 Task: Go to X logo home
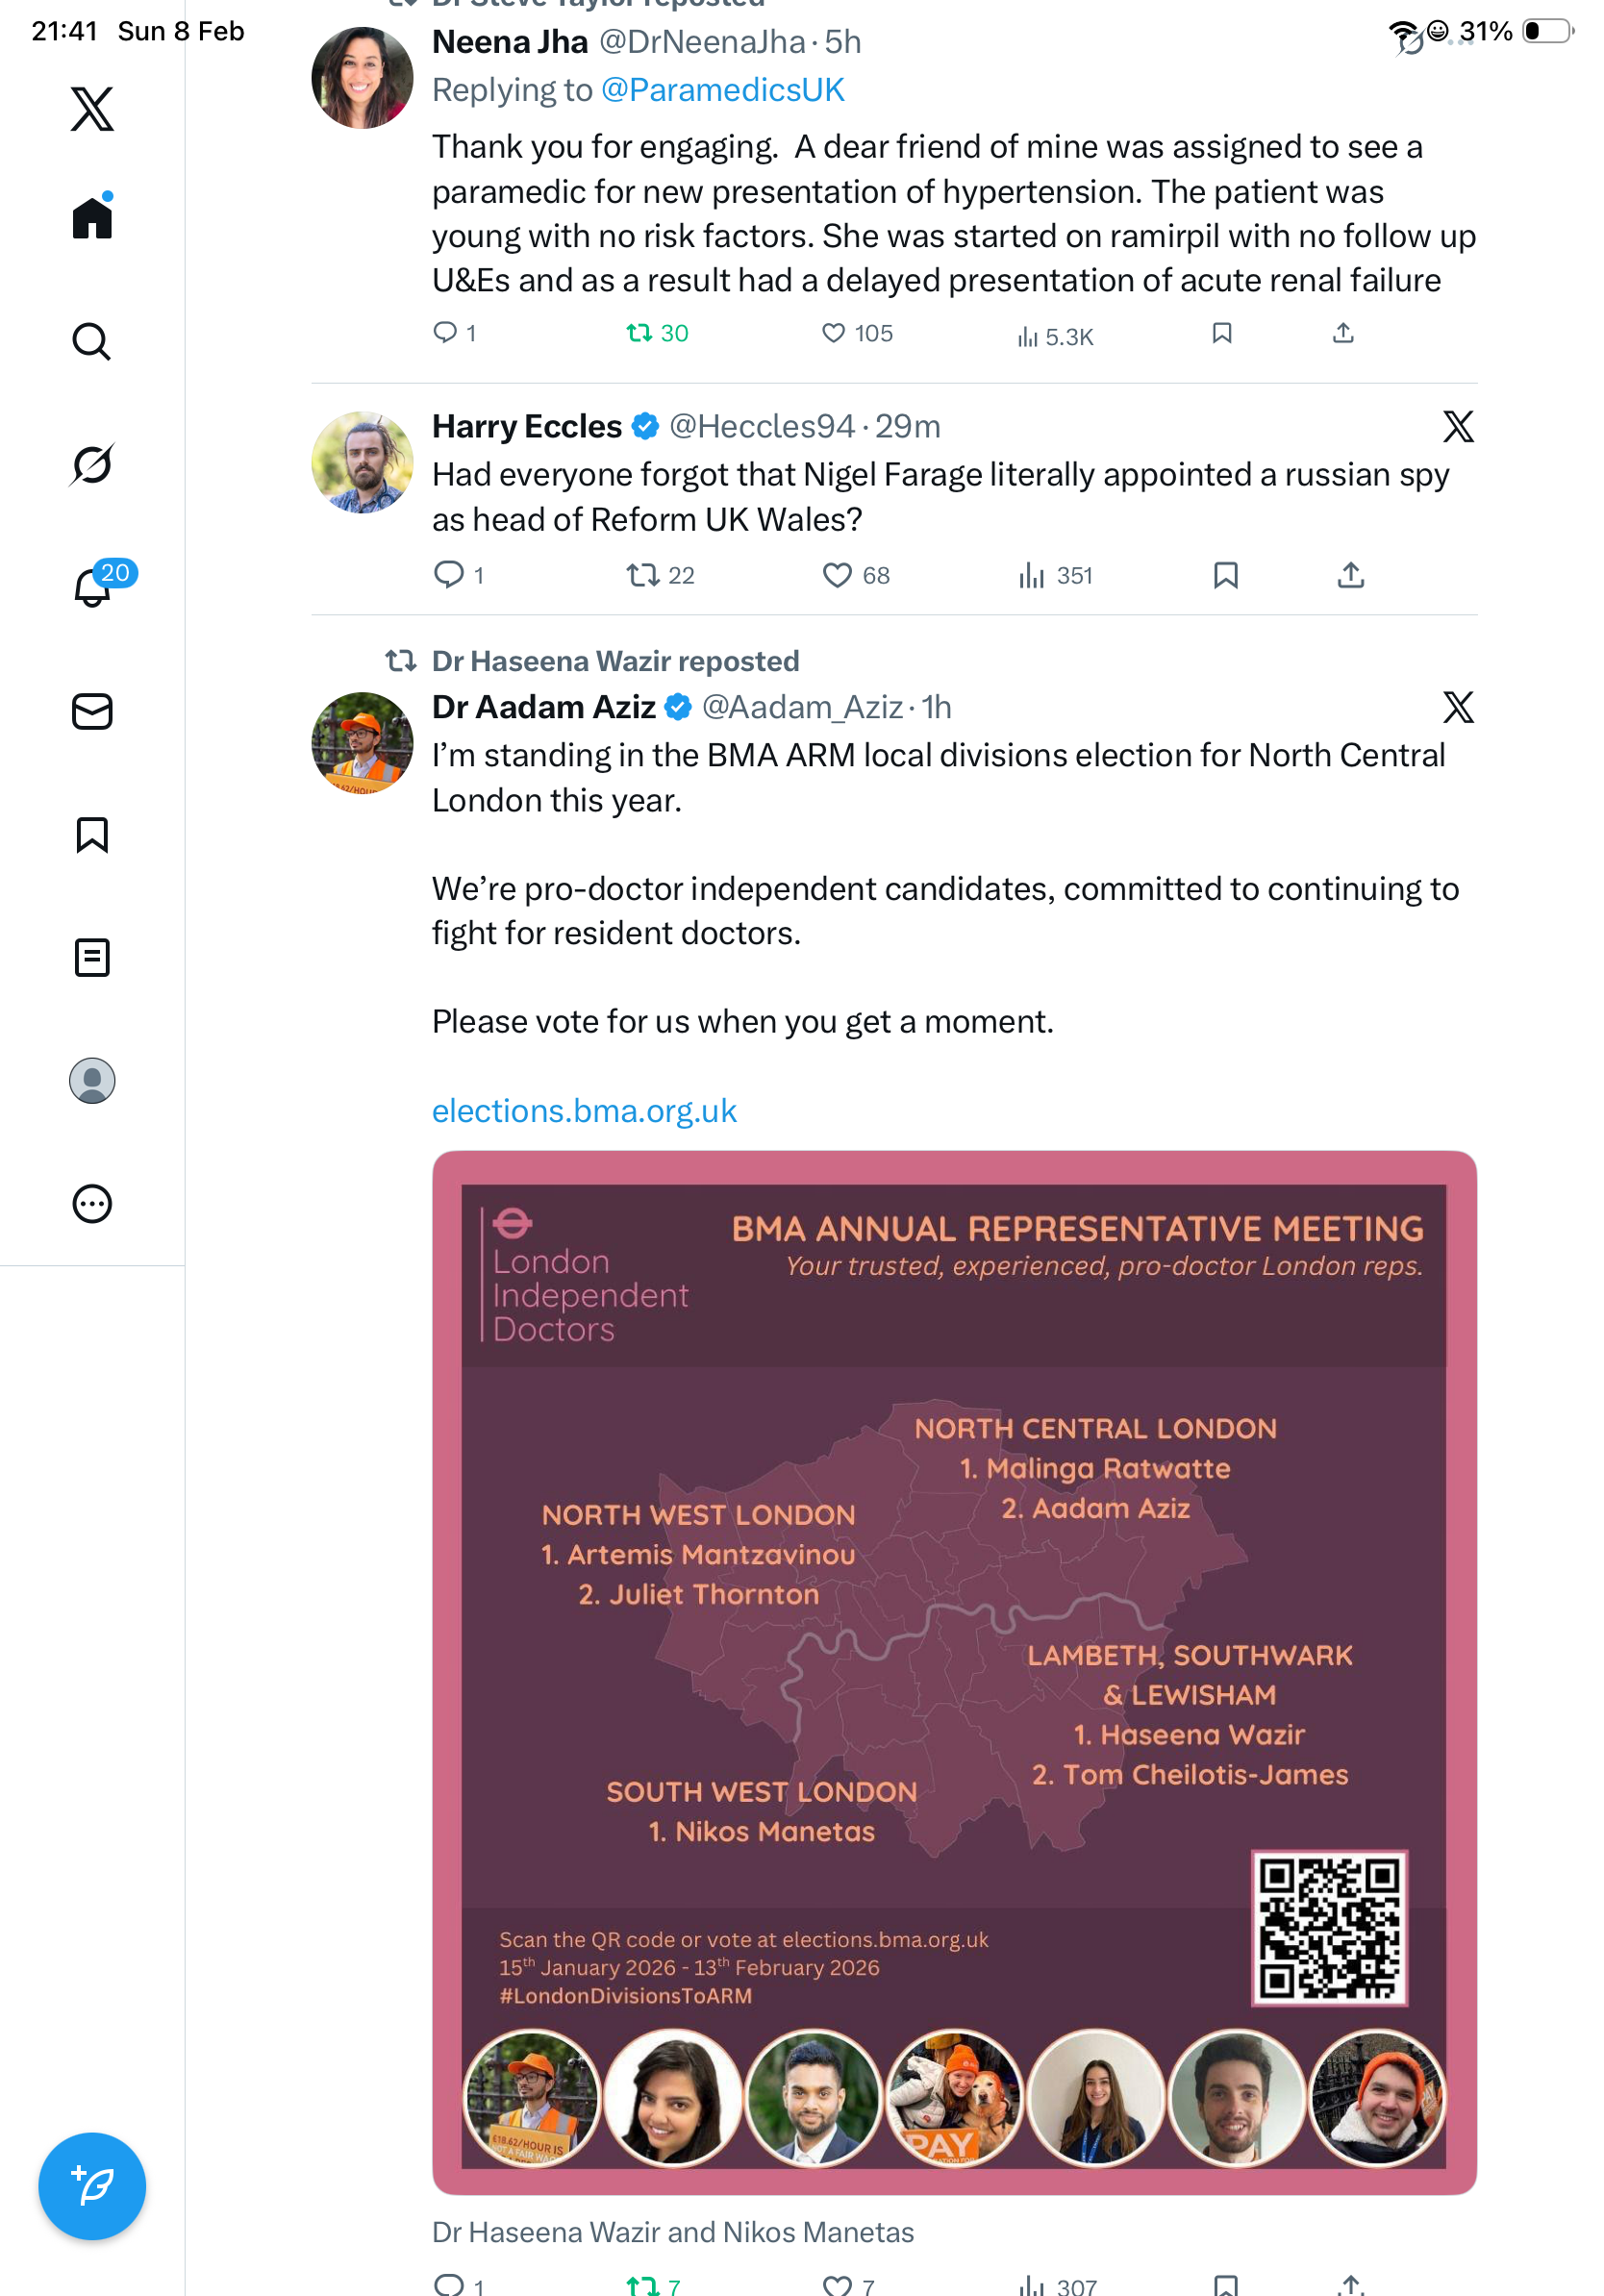click(92, 108)
